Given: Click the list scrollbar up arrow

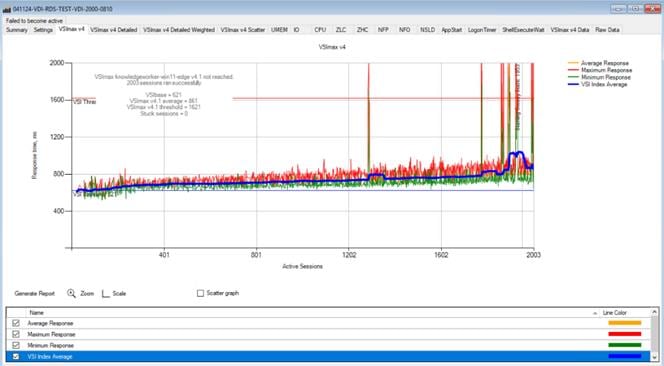Looking at the screenshot, I should tap(655, 312).
